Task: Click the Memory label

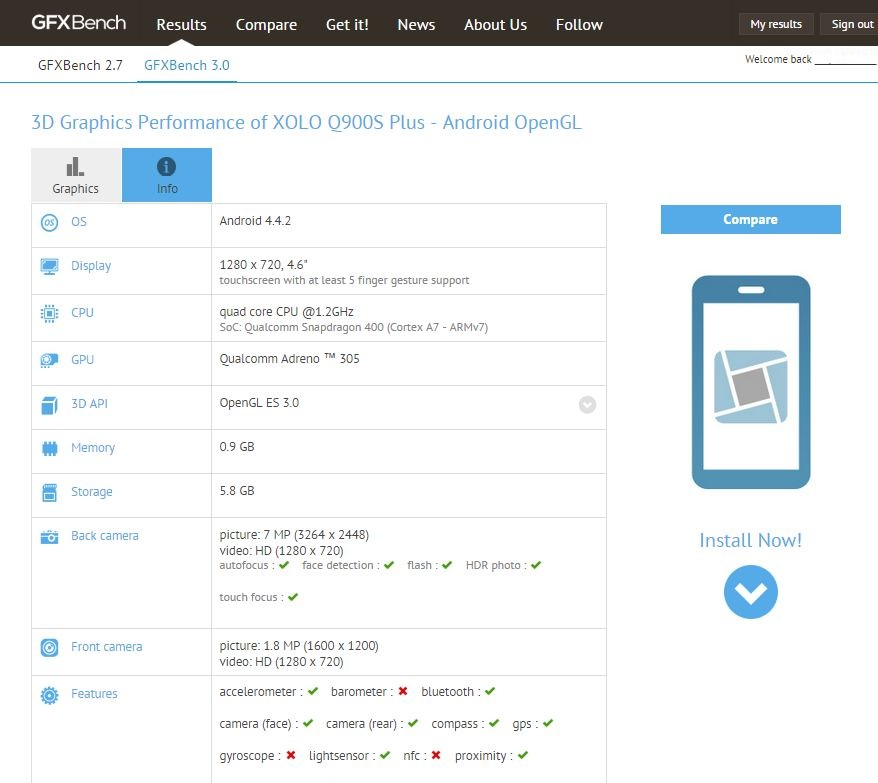Action: (93, 448)
